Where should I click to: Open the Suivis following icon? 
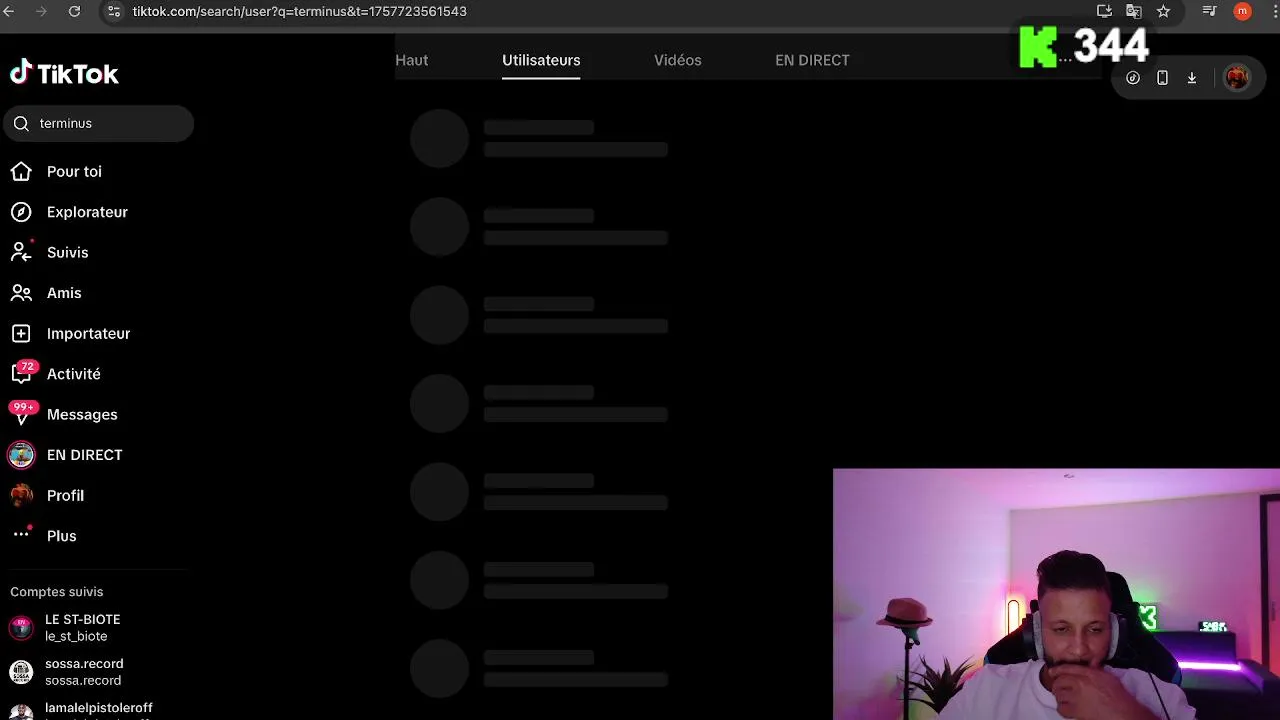[x=21, y=253]
